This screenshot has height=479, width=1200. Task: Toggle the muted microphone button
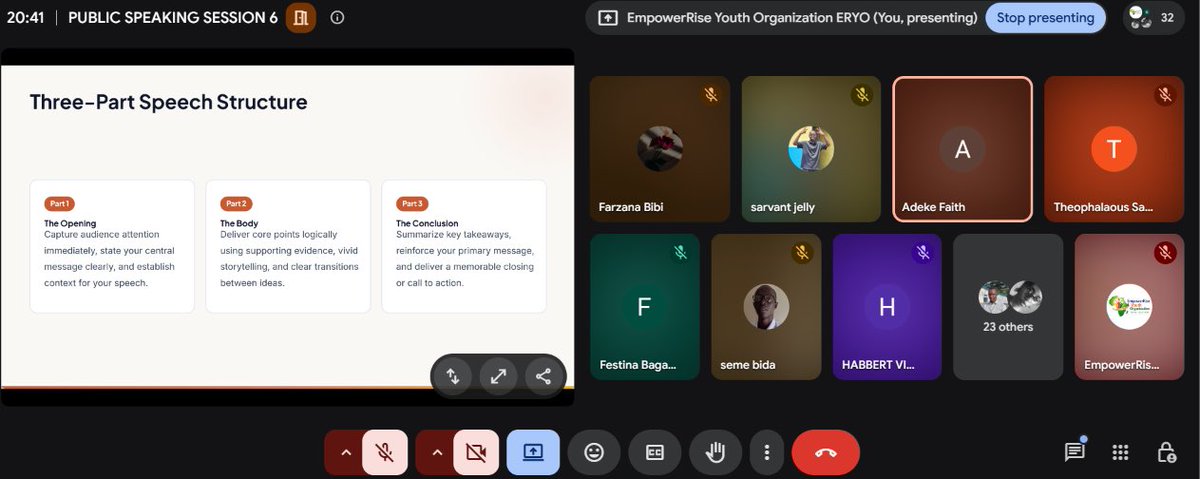coord(384,452)
